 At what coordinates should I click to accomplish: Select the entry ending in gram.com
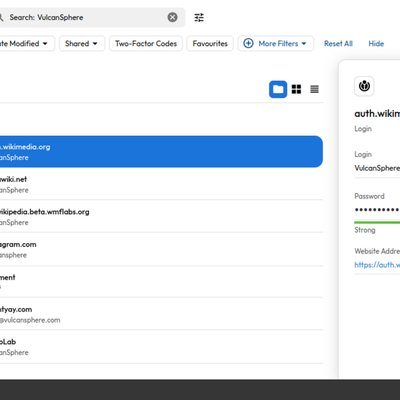[x=161, y=249]
